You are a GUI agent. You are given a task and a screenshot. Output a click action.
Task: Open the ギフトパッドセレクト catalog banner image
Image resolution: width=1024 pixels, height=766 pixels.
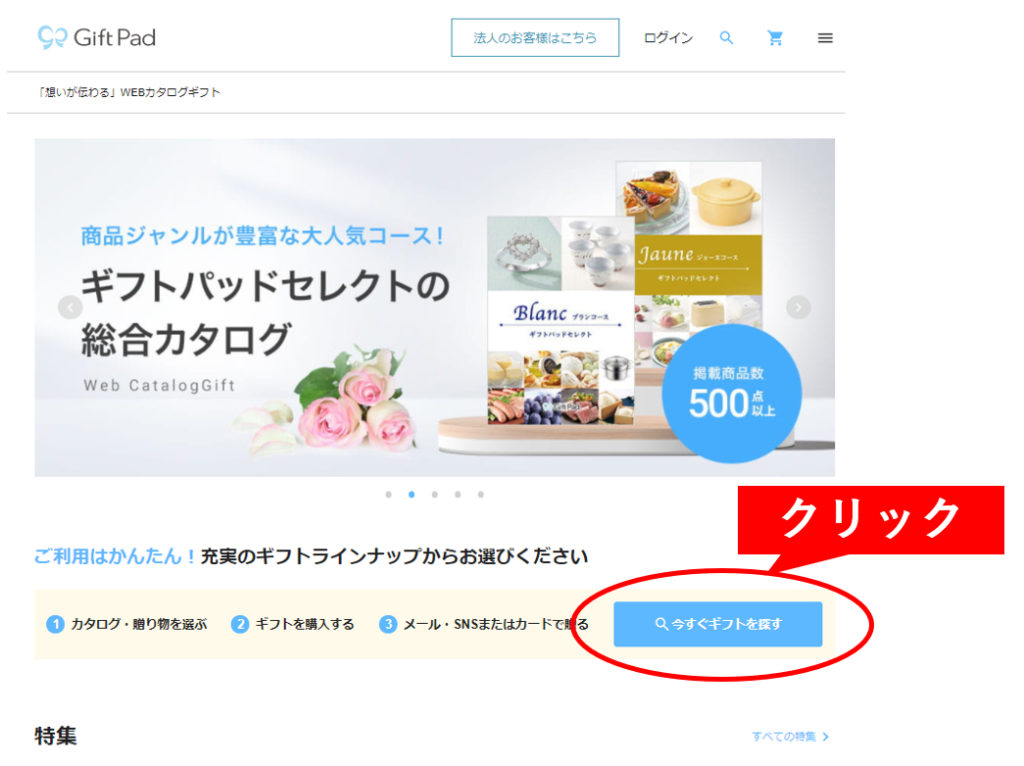[x=434, y=307]
